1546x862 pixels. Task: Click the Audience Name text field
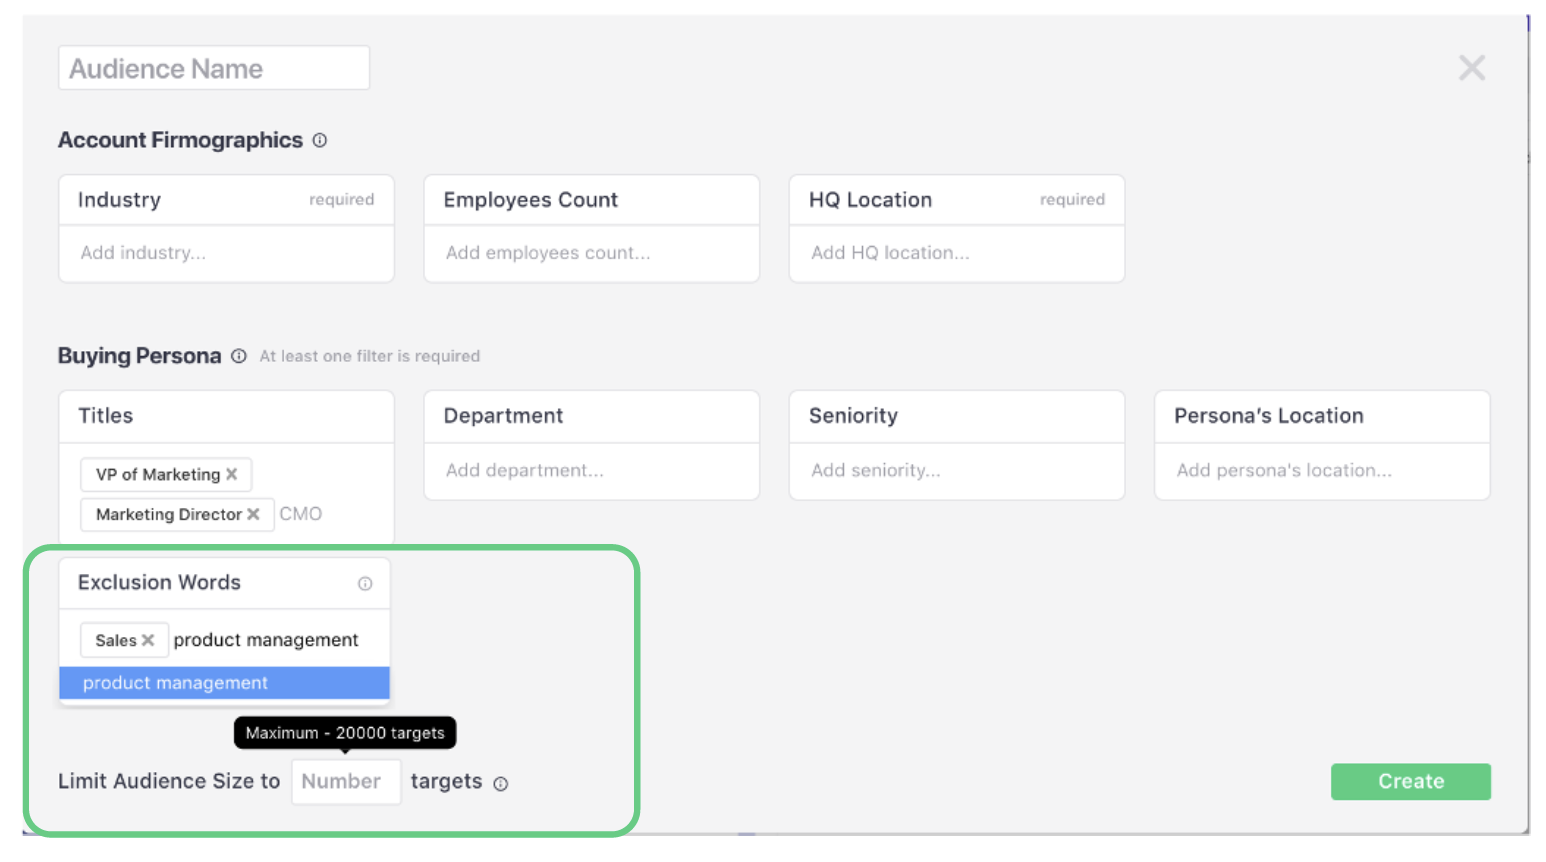(x=214, y=69)
